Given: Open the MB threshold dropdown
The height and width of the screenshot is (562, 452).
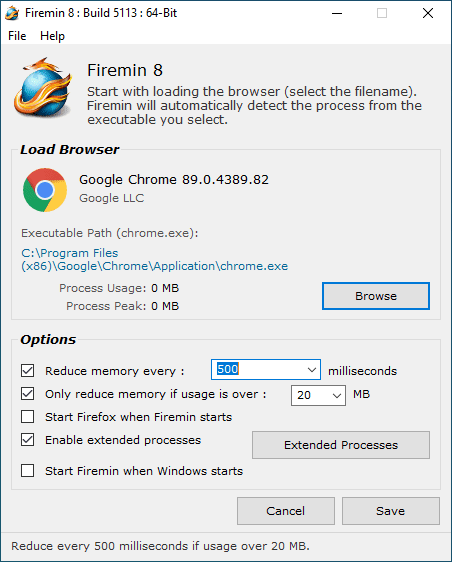Looking at the screenshot, I should (x=318, y=395).
